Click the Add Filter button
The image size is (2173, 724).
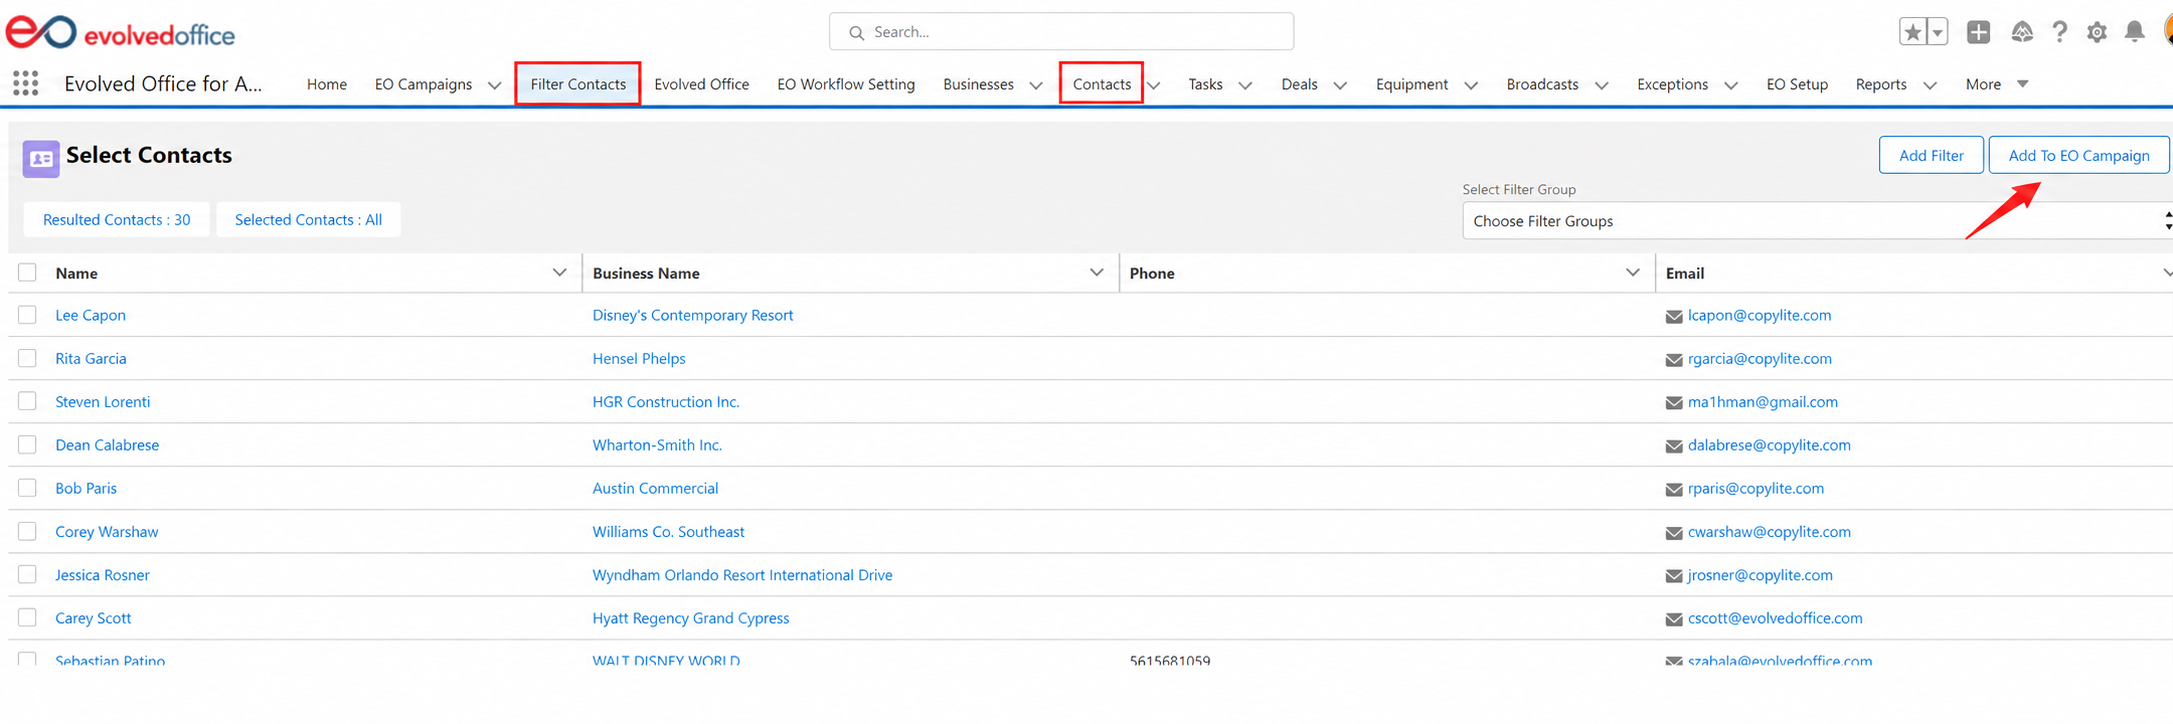1931,155
